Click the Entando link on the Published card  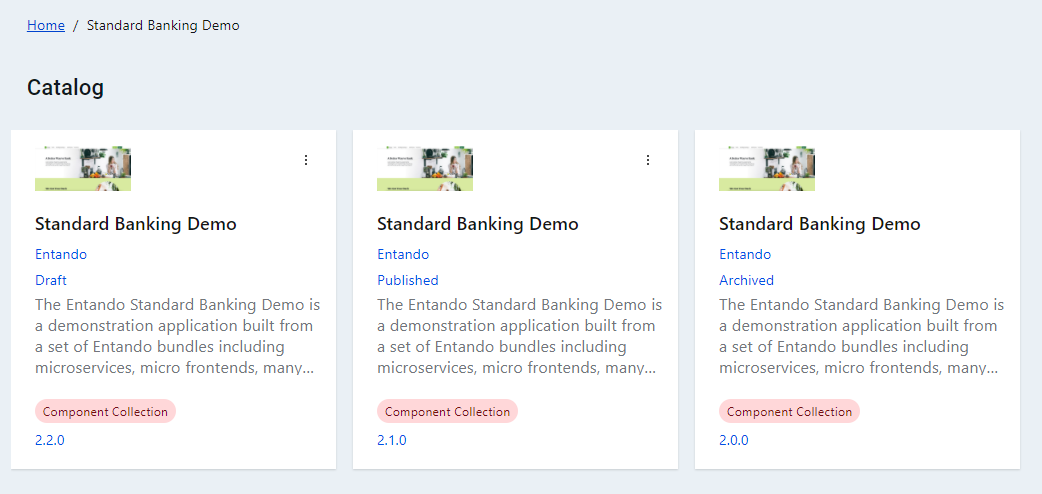pos(403,254)
